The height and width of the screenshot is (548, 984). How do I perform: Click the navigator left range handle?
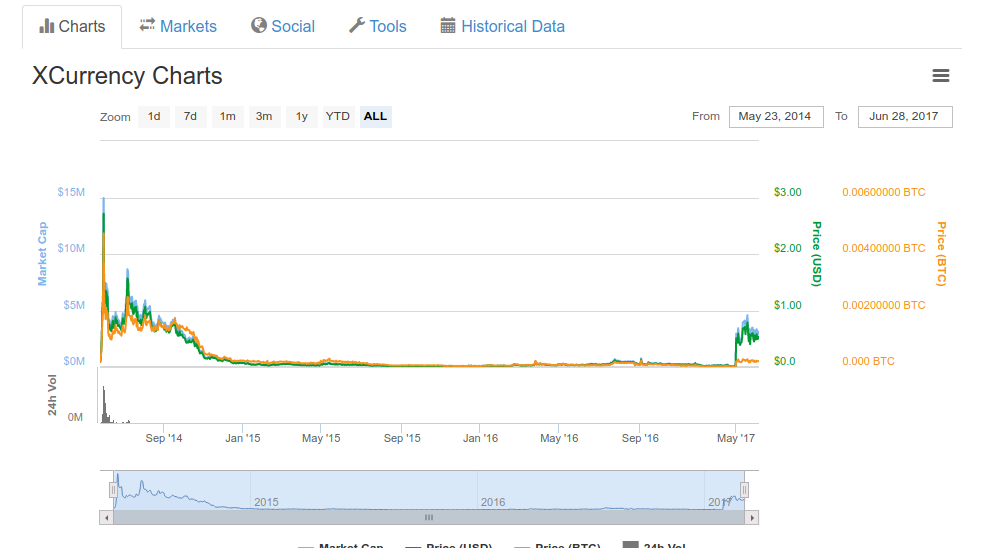coord(114,490)
